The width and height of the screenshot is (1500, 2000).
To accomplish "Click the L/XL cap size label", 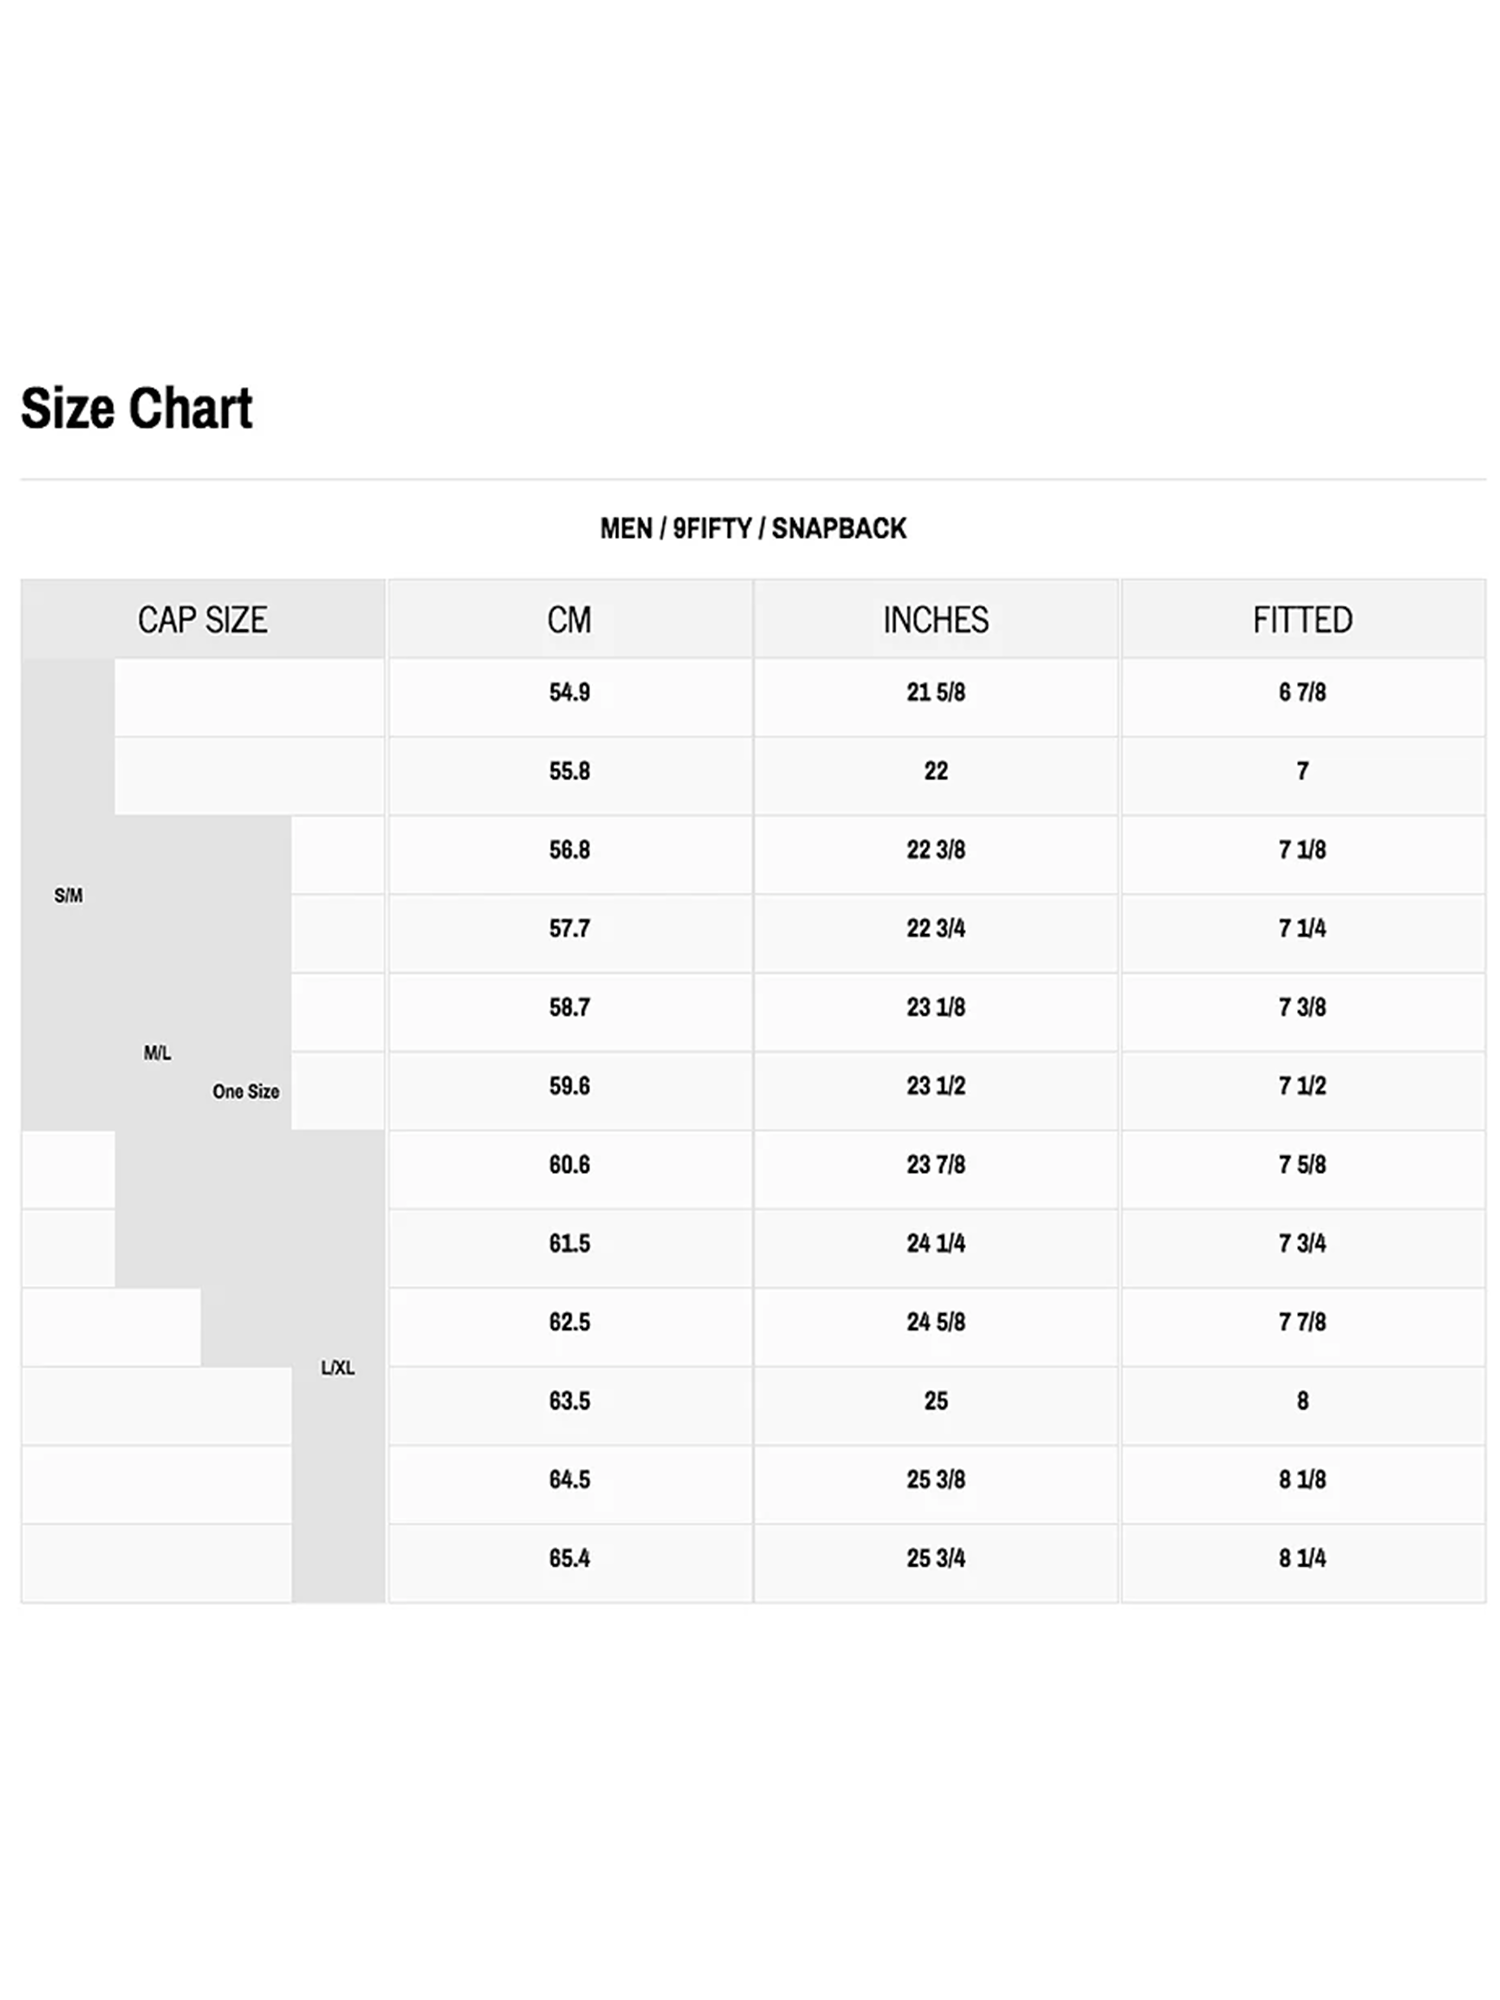I will pyautogui.click(x=337, y=1368).
